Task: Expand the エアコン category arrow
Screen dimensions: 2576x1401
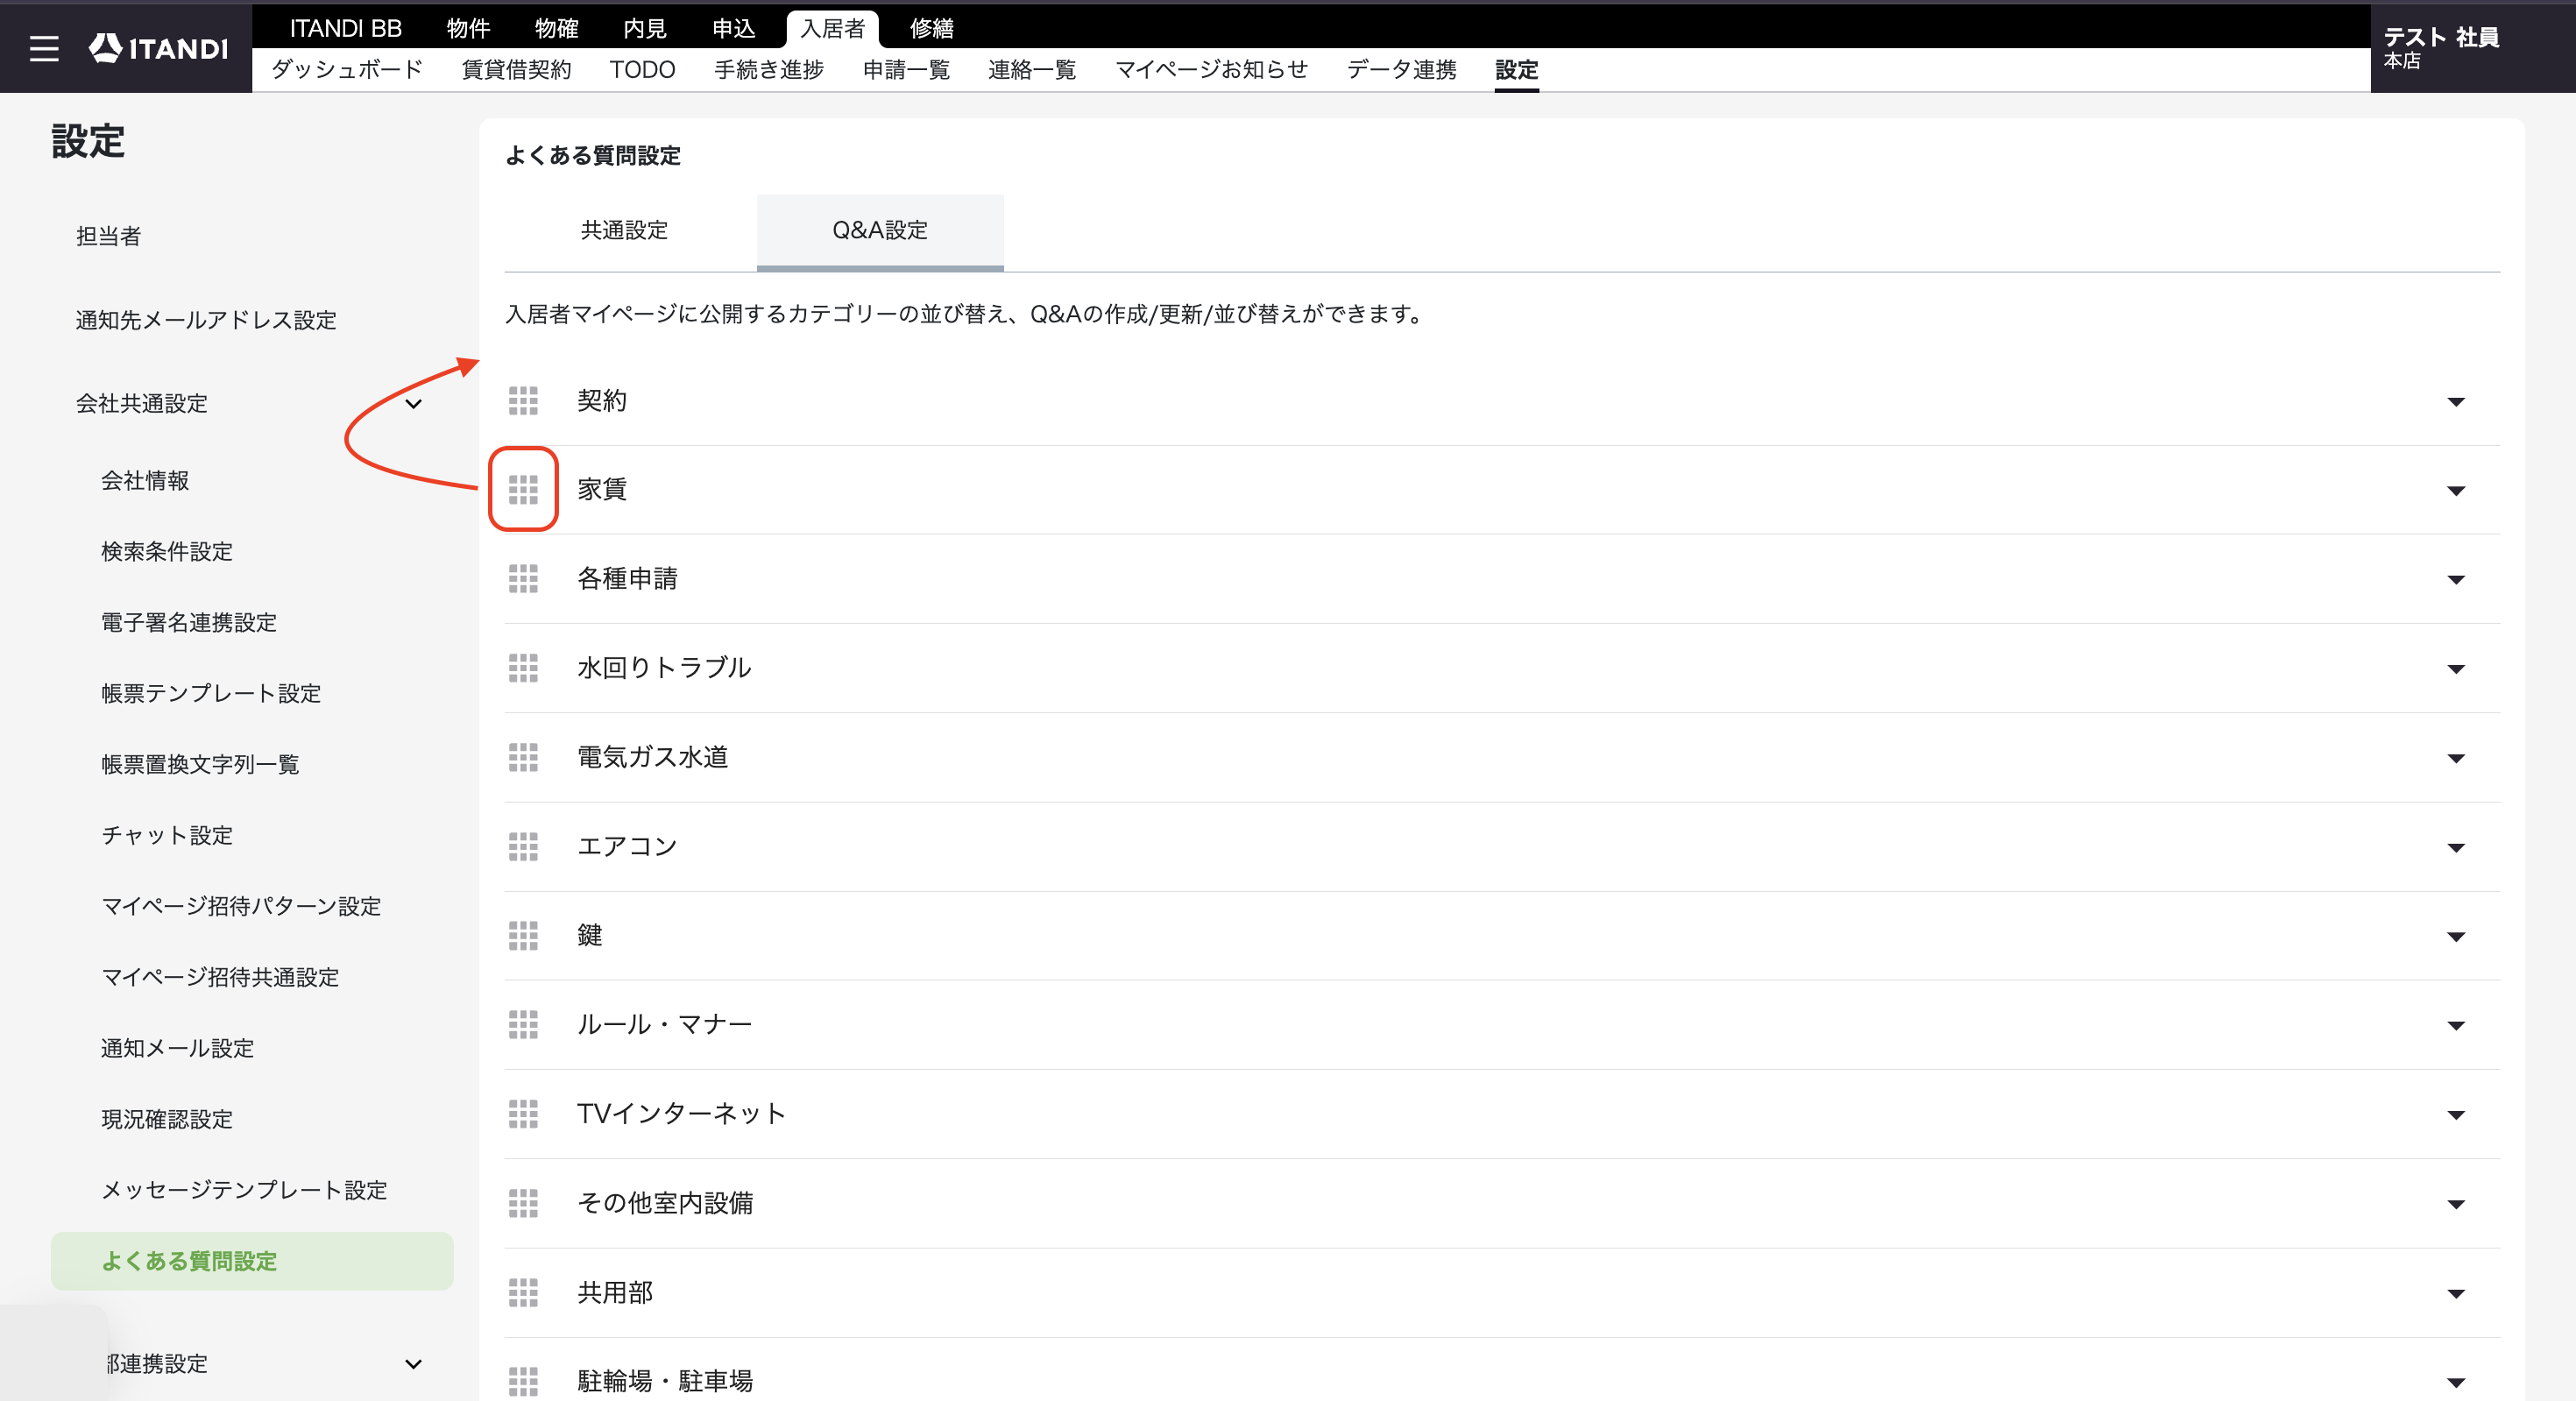Action: click(2455, 848)
